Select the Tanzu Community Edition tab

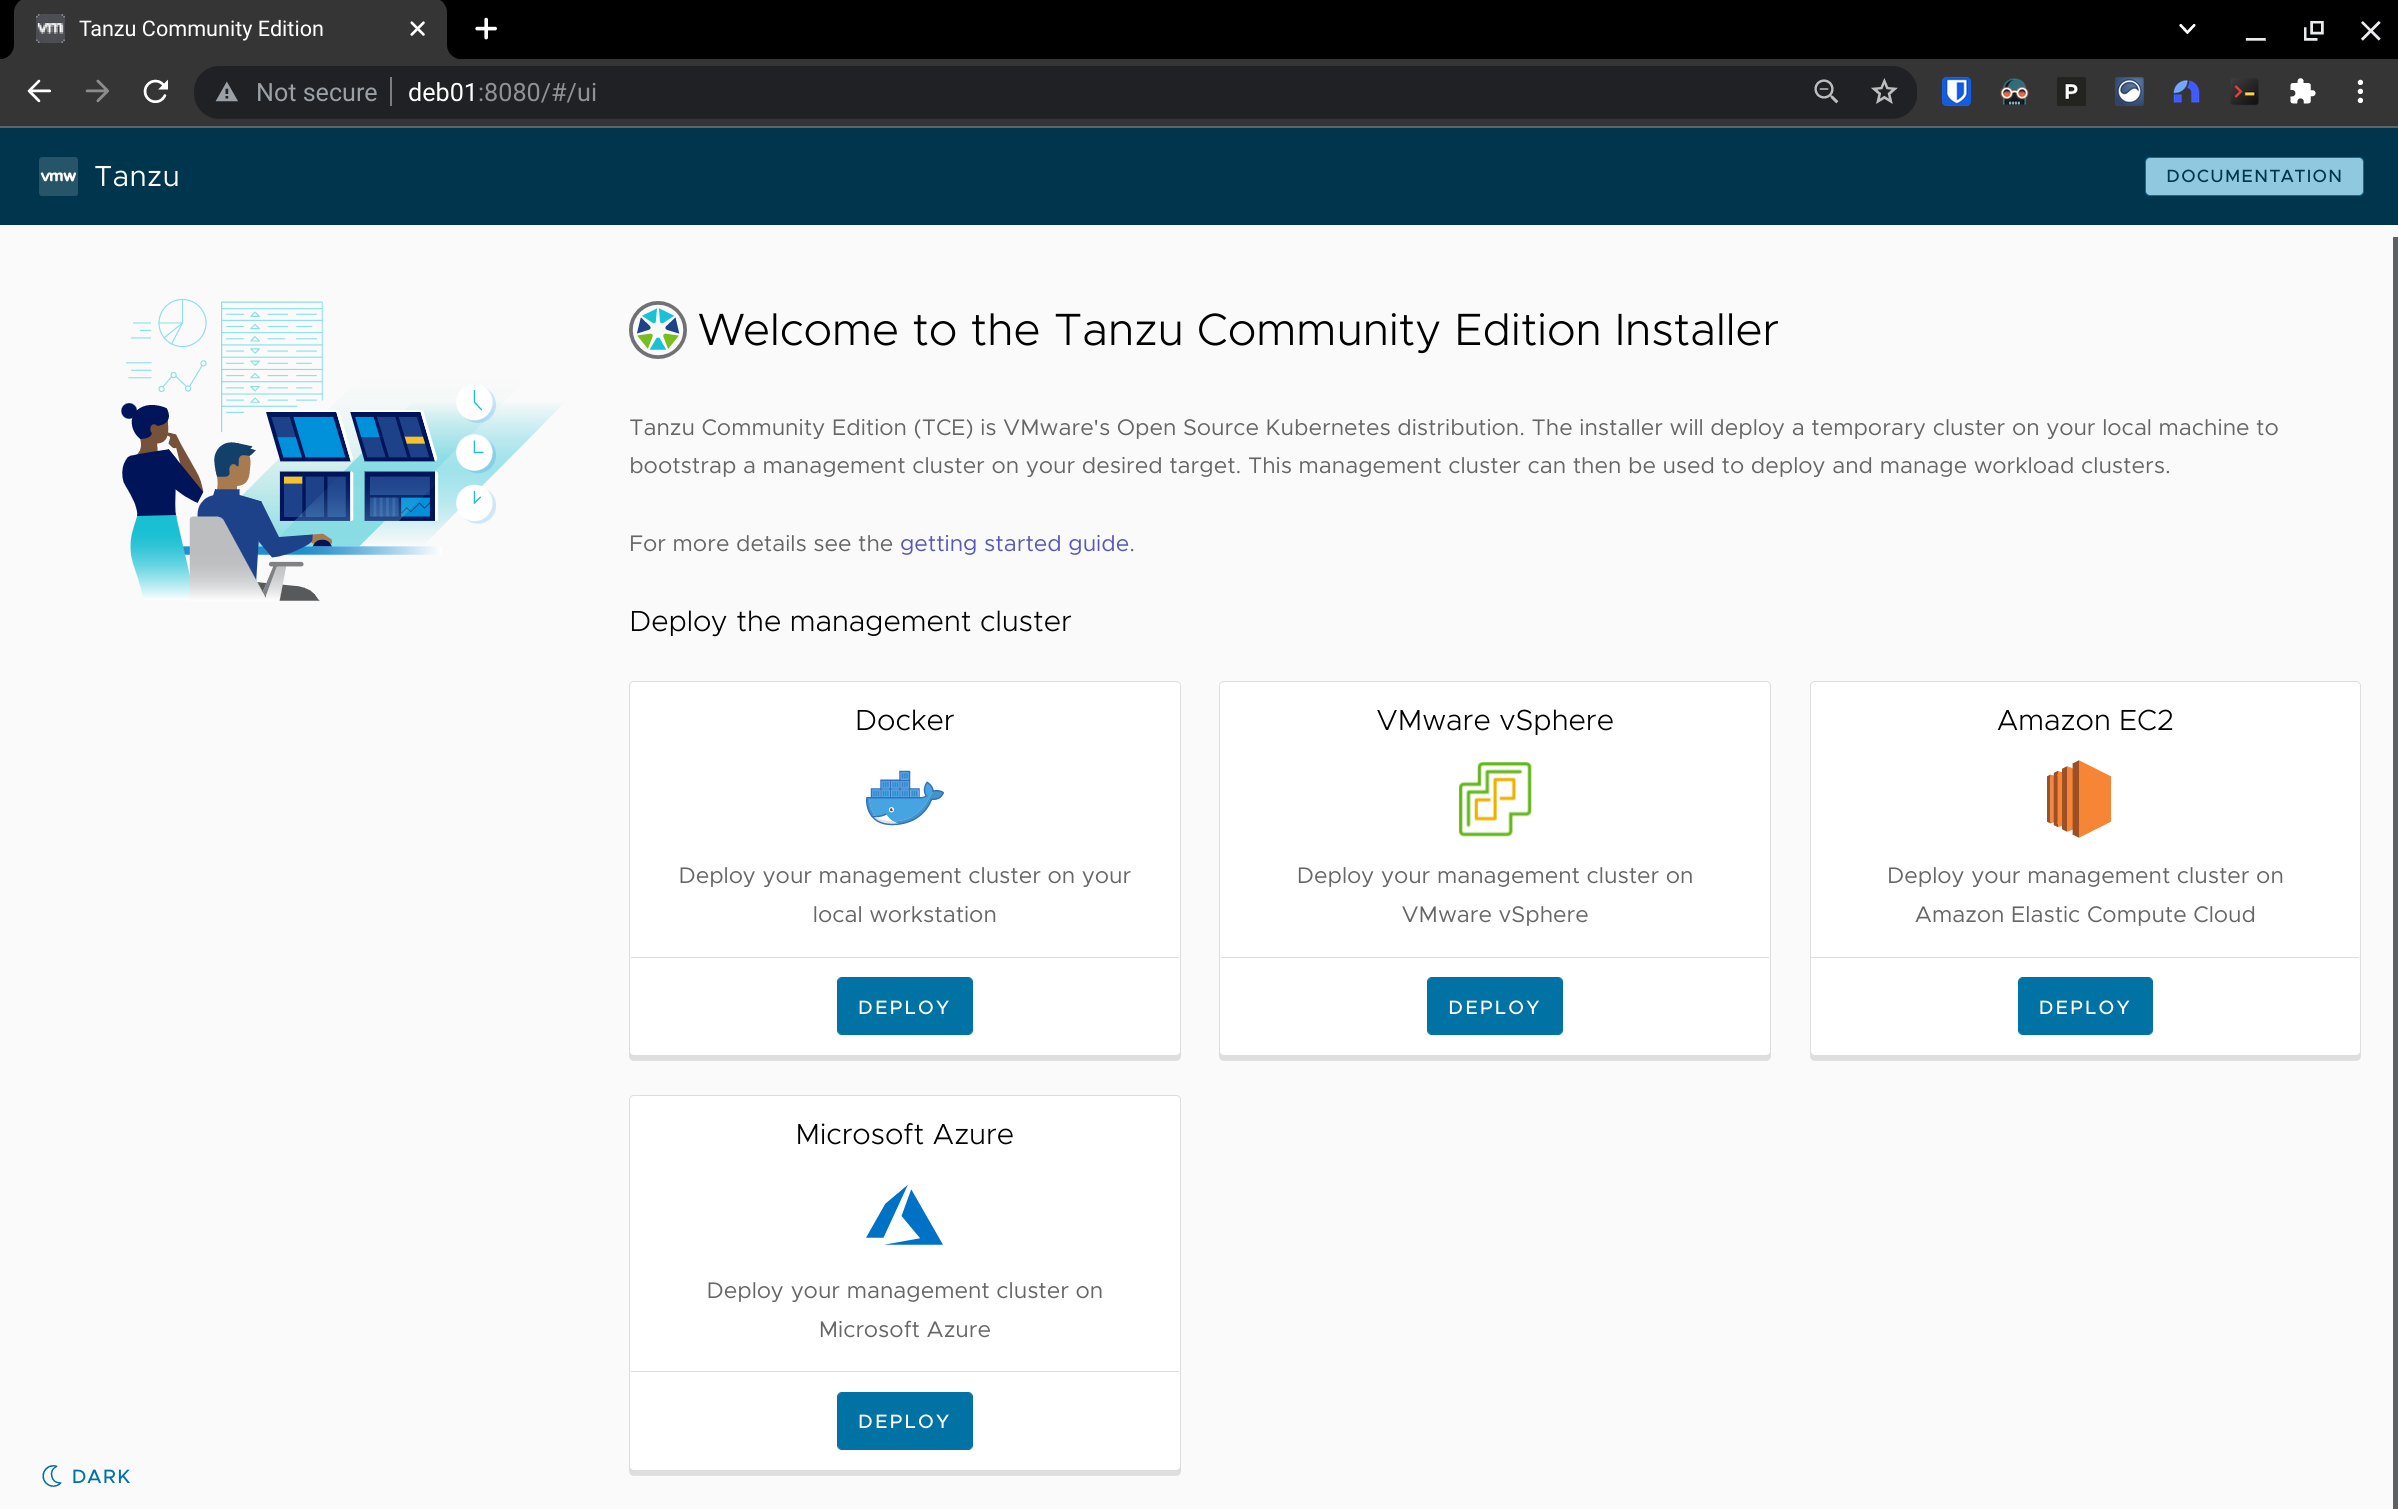pos(230,29)
